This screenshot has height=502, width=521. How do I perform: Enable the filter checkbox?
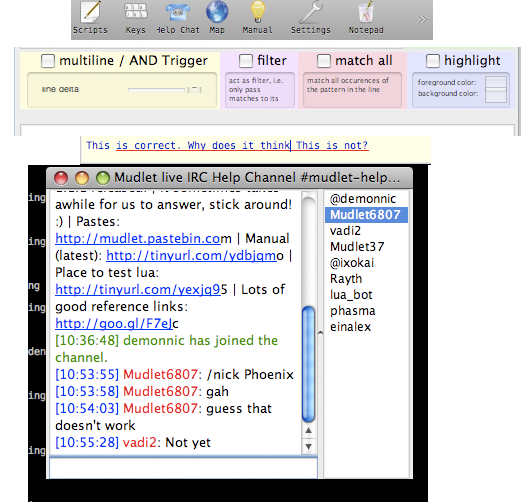pos(246,61)
